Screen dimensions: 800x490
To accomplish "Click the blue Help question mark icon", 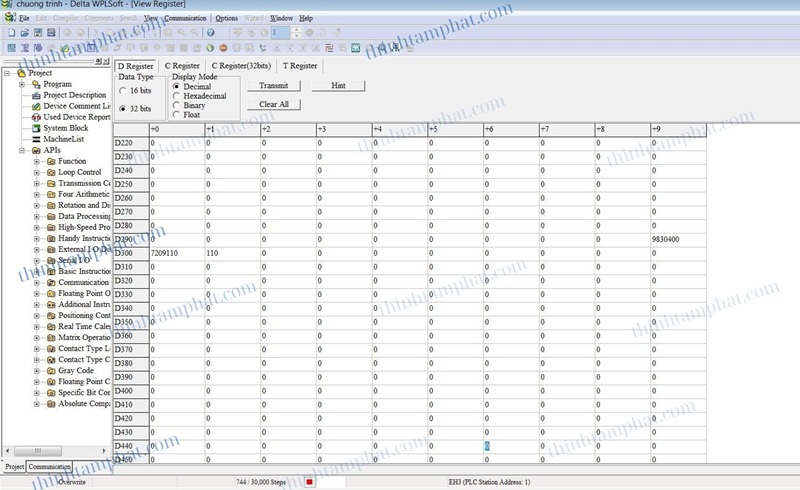I will click(x=210, y=33).
